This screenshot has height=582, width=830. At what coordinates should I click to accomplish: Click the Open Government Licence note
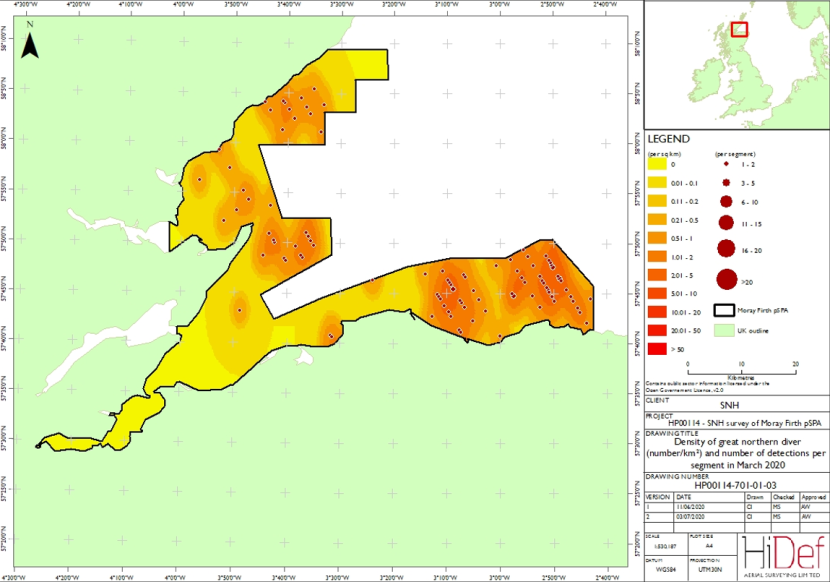(708, 386)
